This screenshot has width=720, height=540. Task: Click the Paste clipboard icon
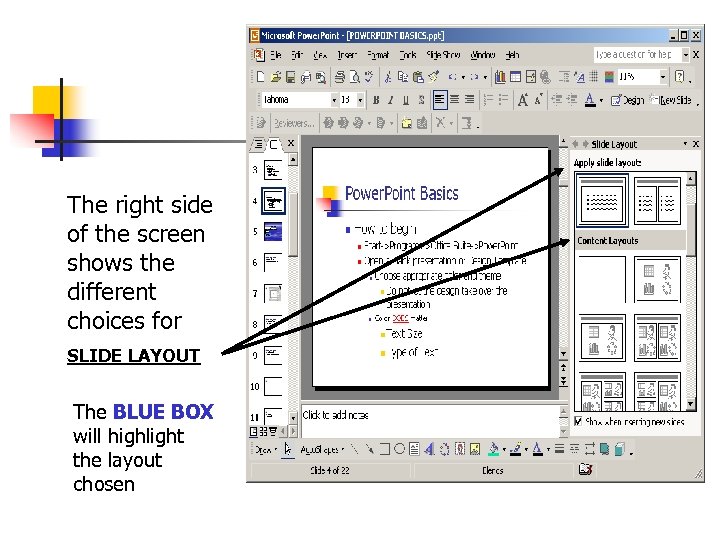[418, 77]
